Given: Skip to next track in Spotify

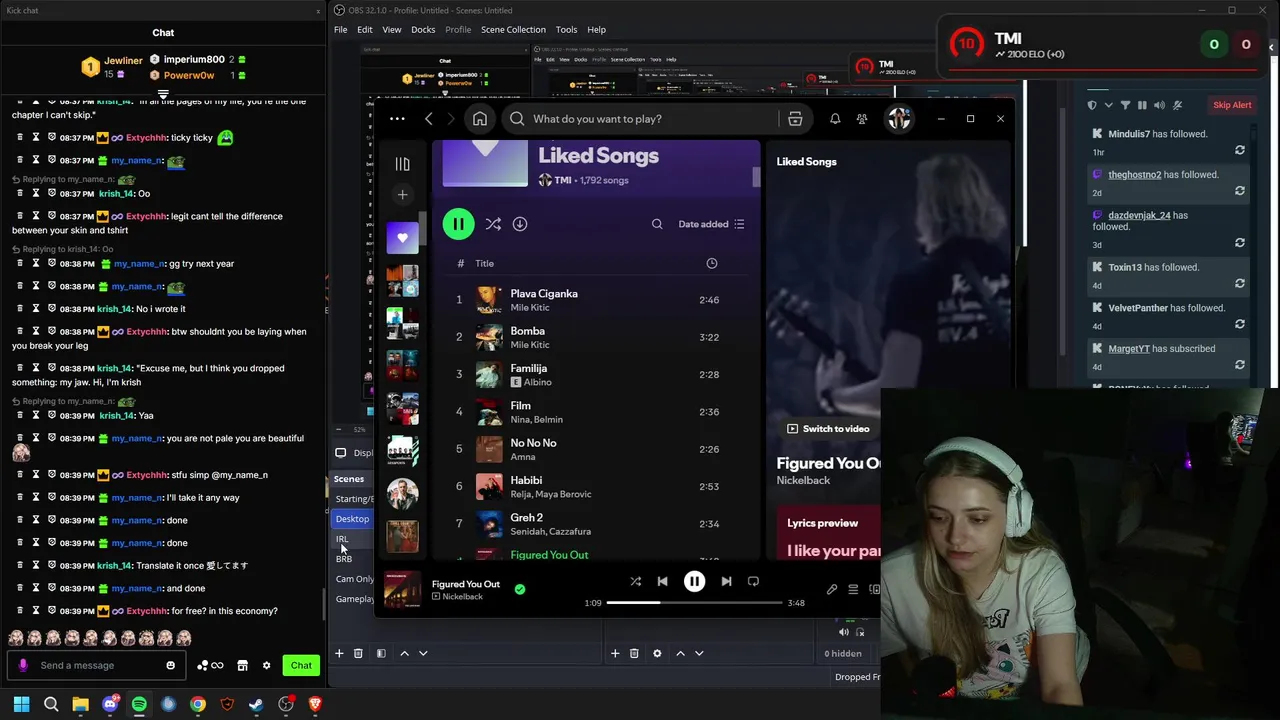Looking at the screenshot, I should pos(726,581).
